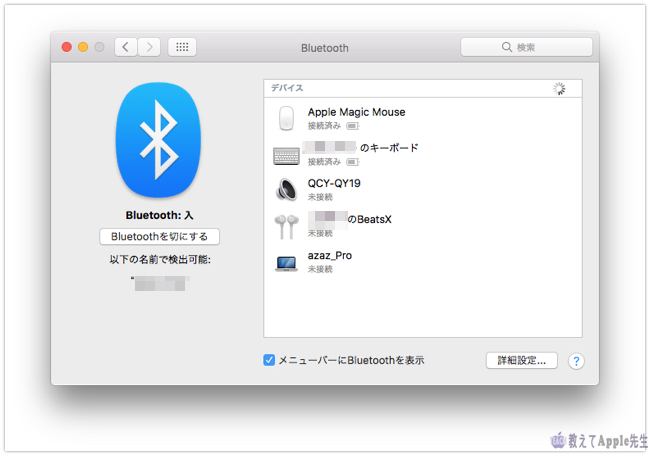Toggle メニューバーにBluetoothを表示 checkbox

tap(269, 360)
